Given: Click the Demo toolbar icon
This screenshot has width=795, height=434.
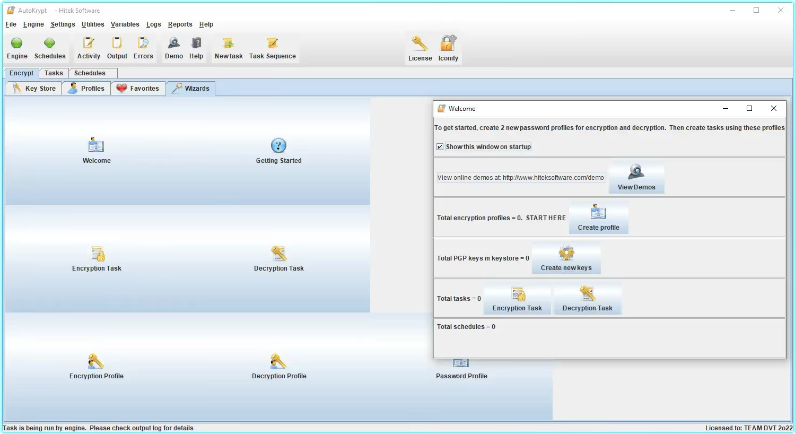Looking at the screenshot, I should [x=173, y=48].
